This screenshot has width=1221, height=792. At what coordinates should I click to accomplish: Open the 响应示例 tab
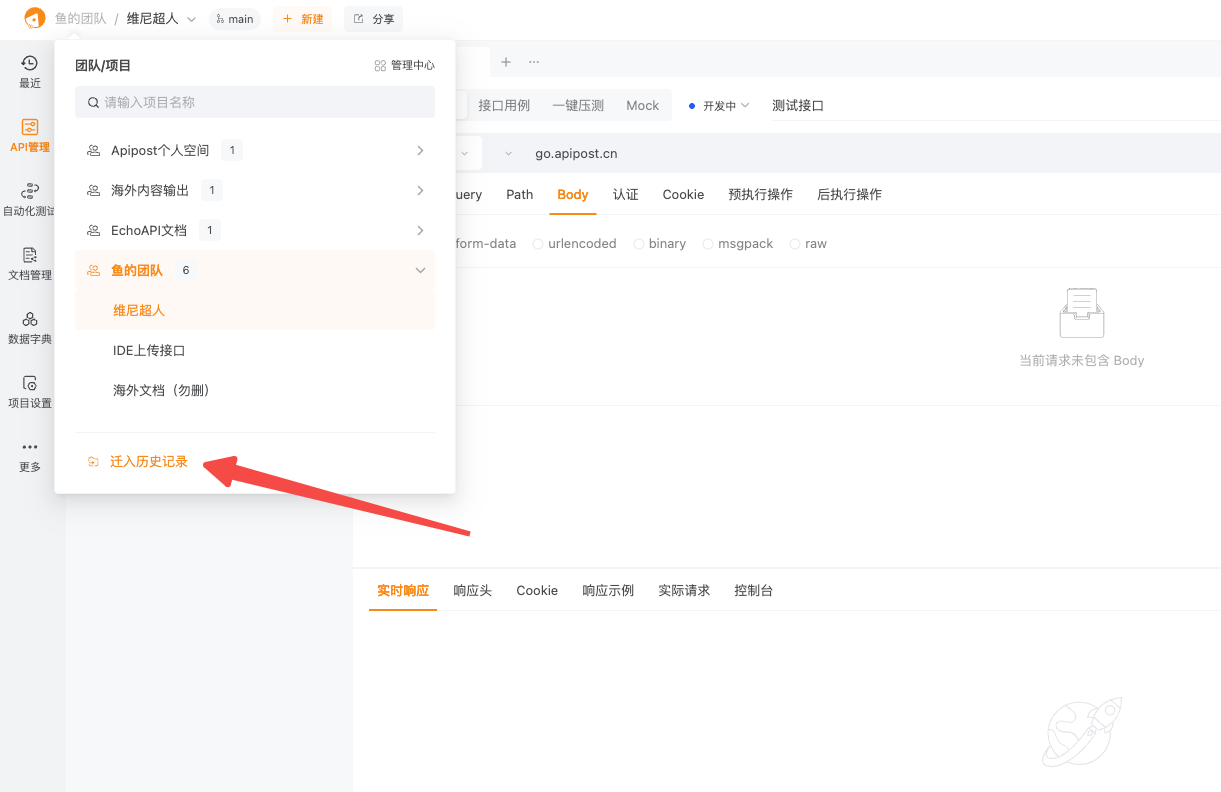[608, 591]
